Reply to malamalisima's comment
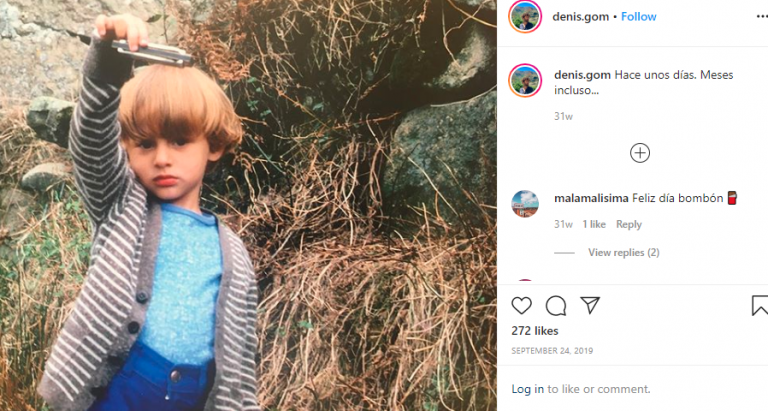 [x=629, y=224]
